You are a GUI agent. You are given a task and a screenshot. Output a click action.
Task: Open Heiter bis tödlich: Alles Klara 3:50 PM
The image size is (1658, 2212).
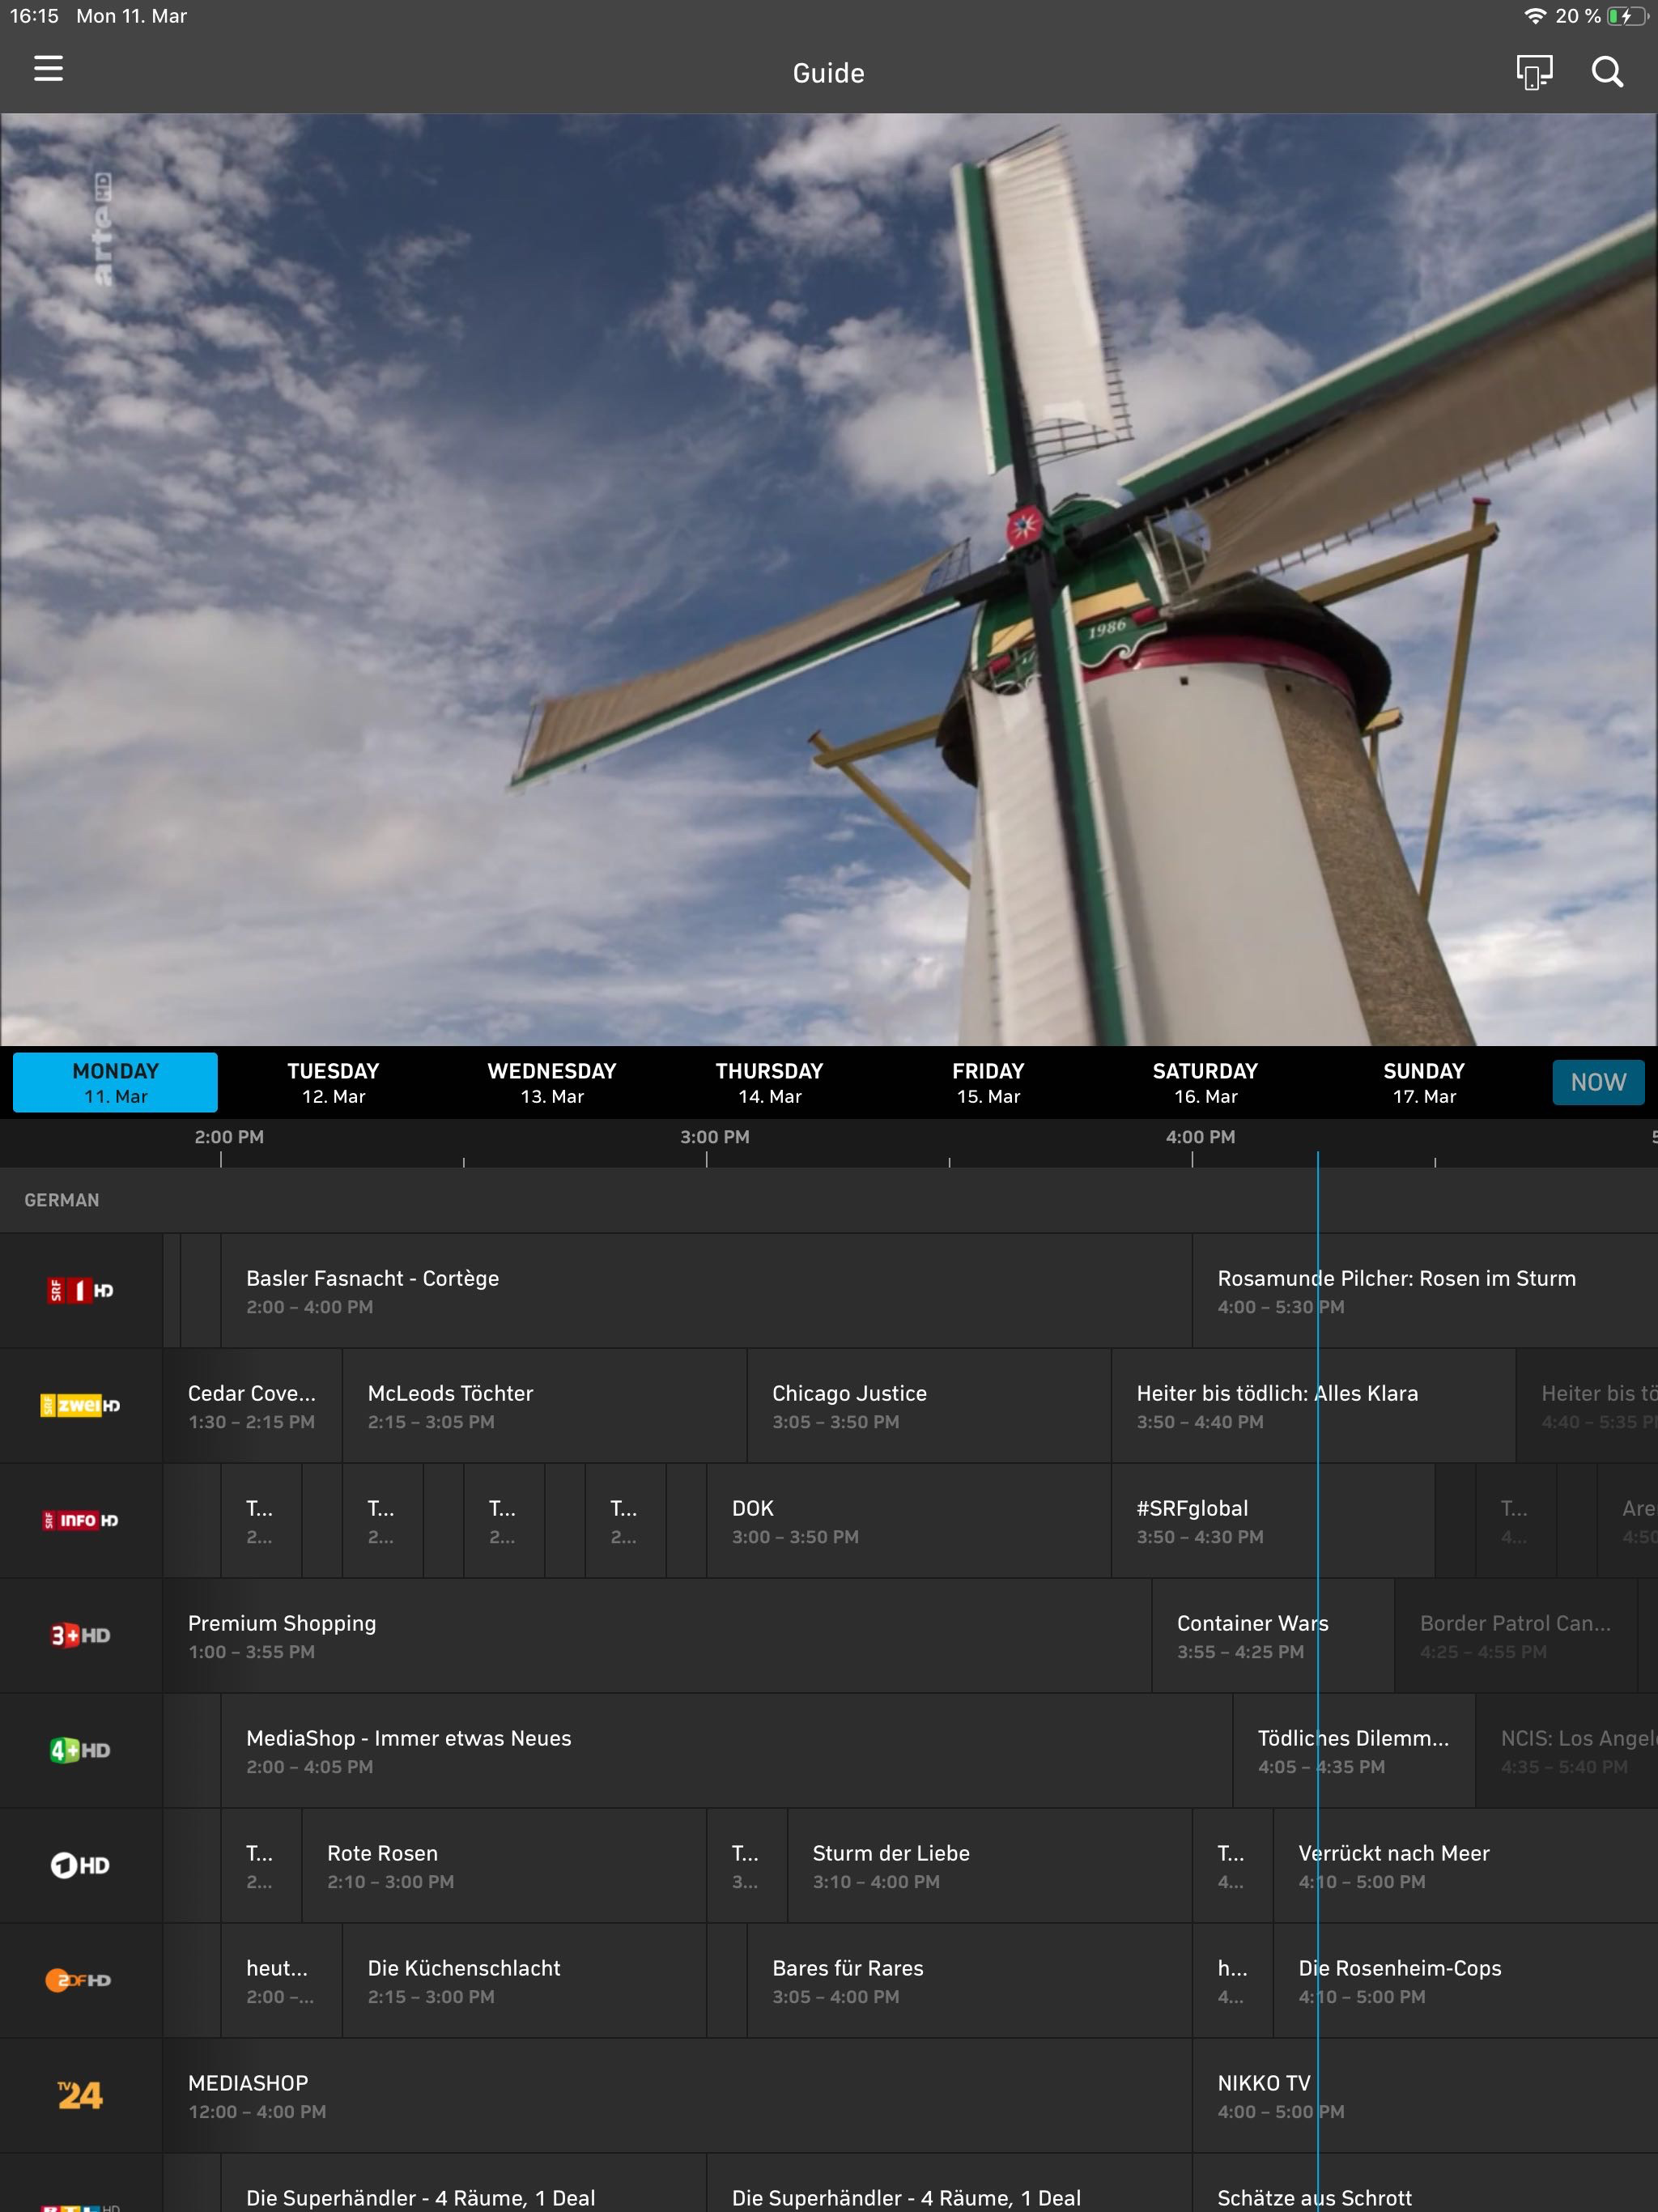click(x=1314, y=1405)
